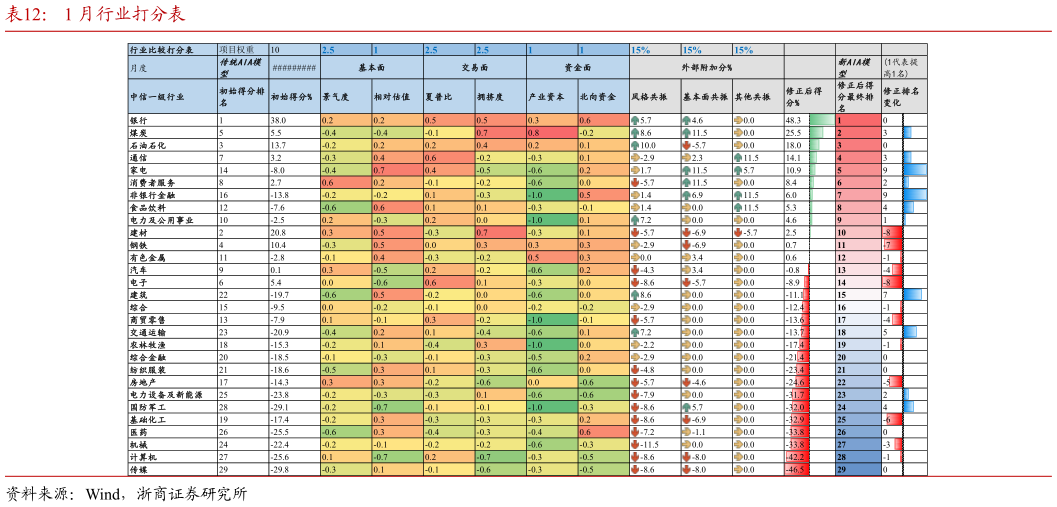Select the 交易面 group header
The image size is (1057, 507).
(x=474, y=67)
